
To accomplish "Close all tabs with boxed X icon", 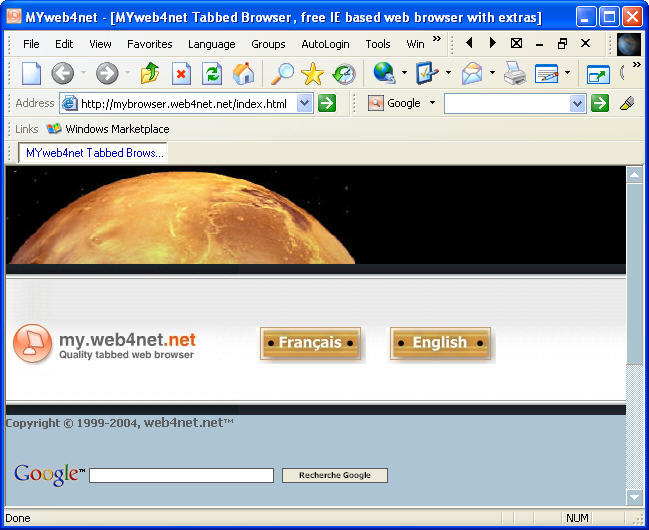I will pyautogui.click(x=516, y=43).
